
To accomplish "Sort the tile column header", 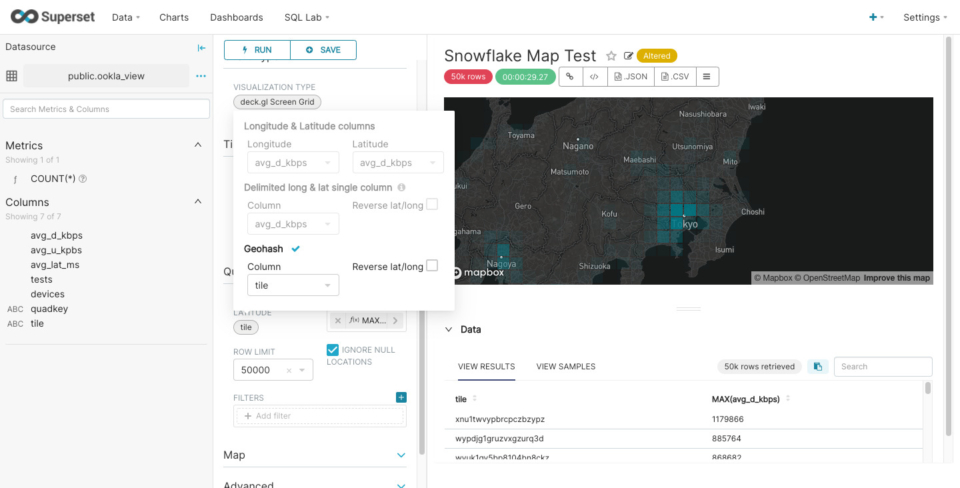I will pyautogui.click(x=474, y=399).
